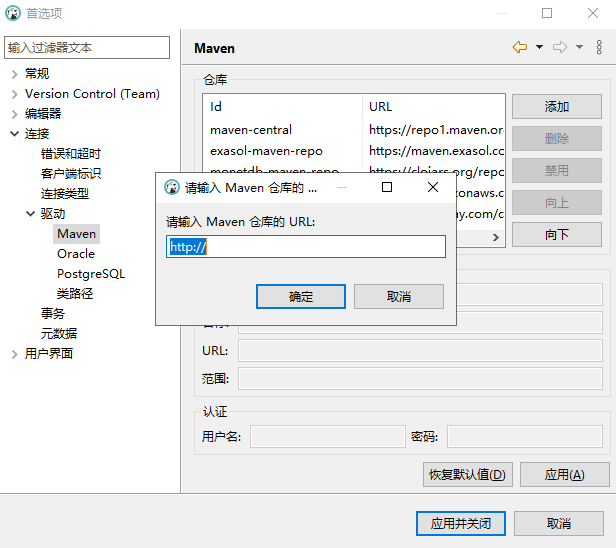This screenshot has width=616, height=548.
Task: Click the DBeaver icon in dialog title
Action: (x=172, y=187)
